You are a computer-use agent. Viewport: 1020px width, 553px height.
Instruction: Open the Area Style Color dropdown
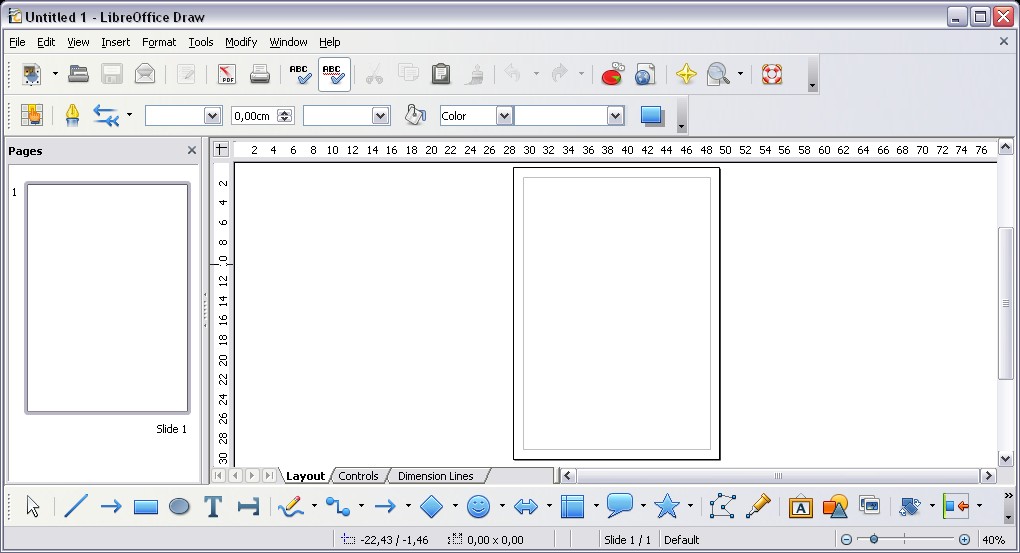click(504, 116)
